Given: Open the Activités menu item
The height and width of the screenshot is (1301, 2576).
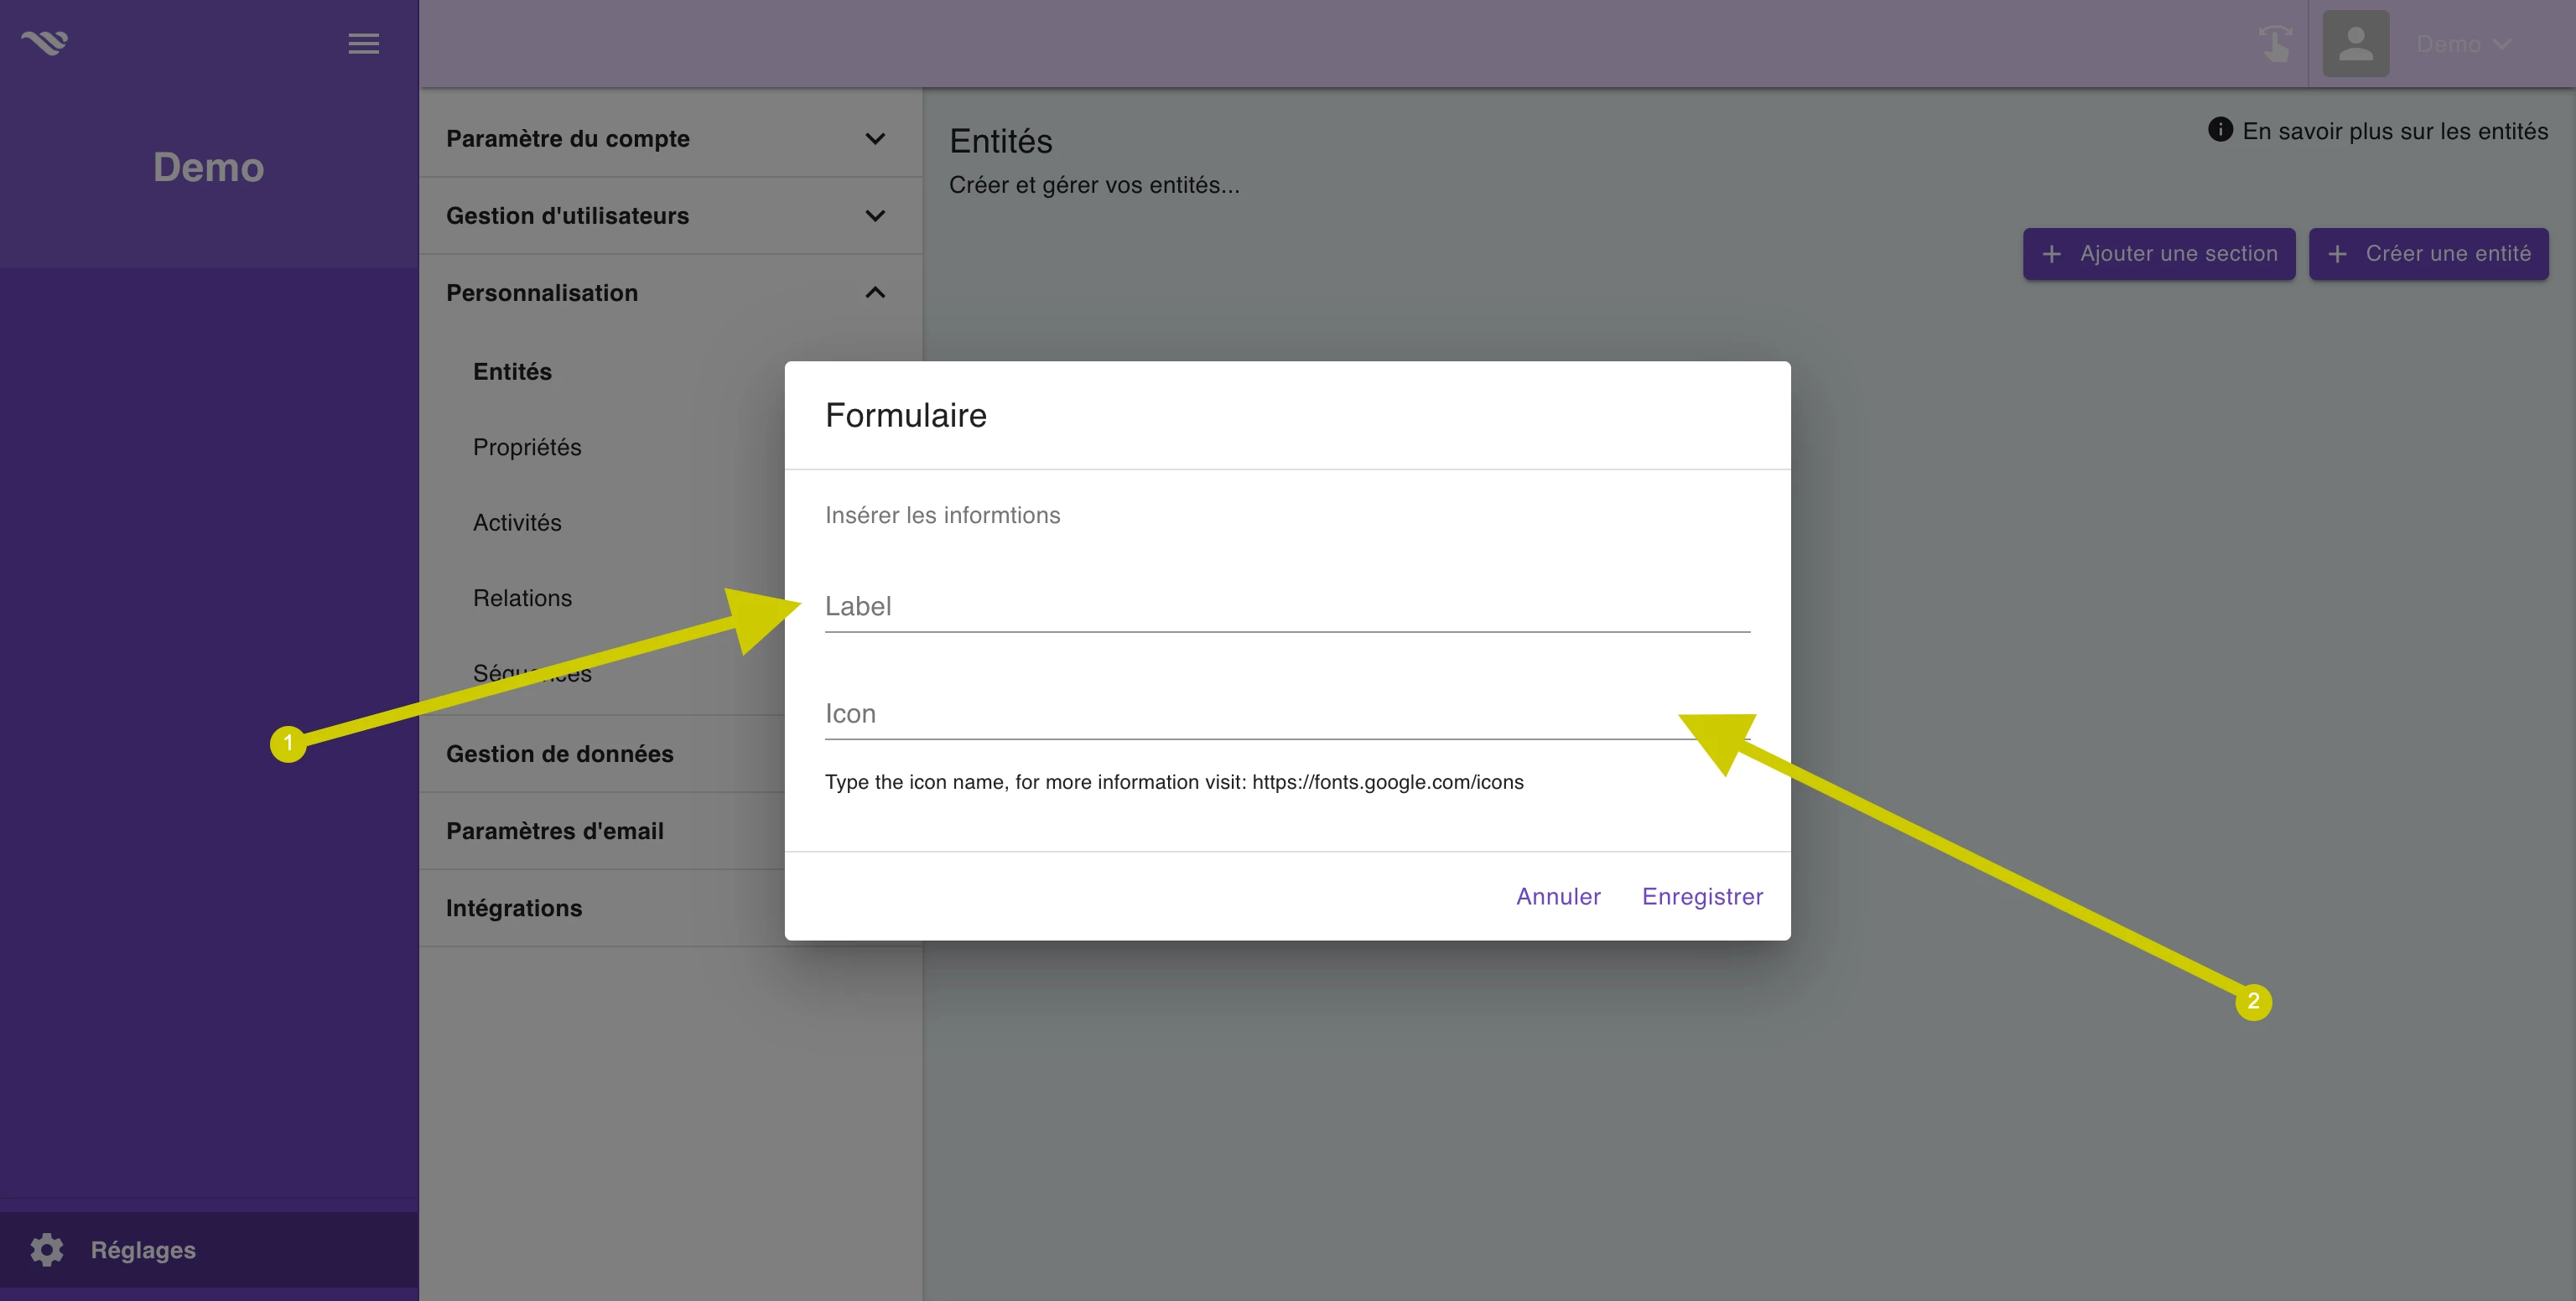Looking at the screenshot, I should point(517,522).
